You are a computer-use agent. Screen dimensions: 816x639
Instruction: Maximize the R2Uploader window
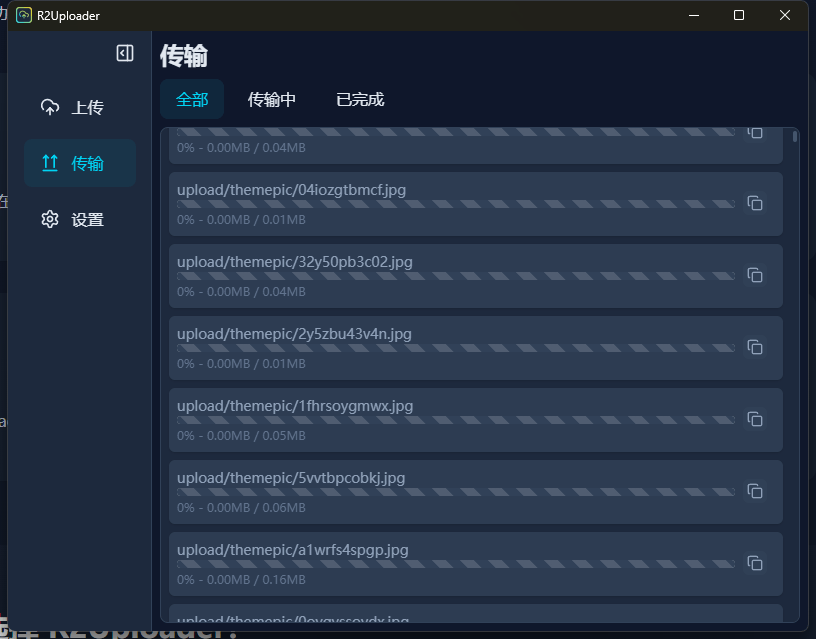738,15
